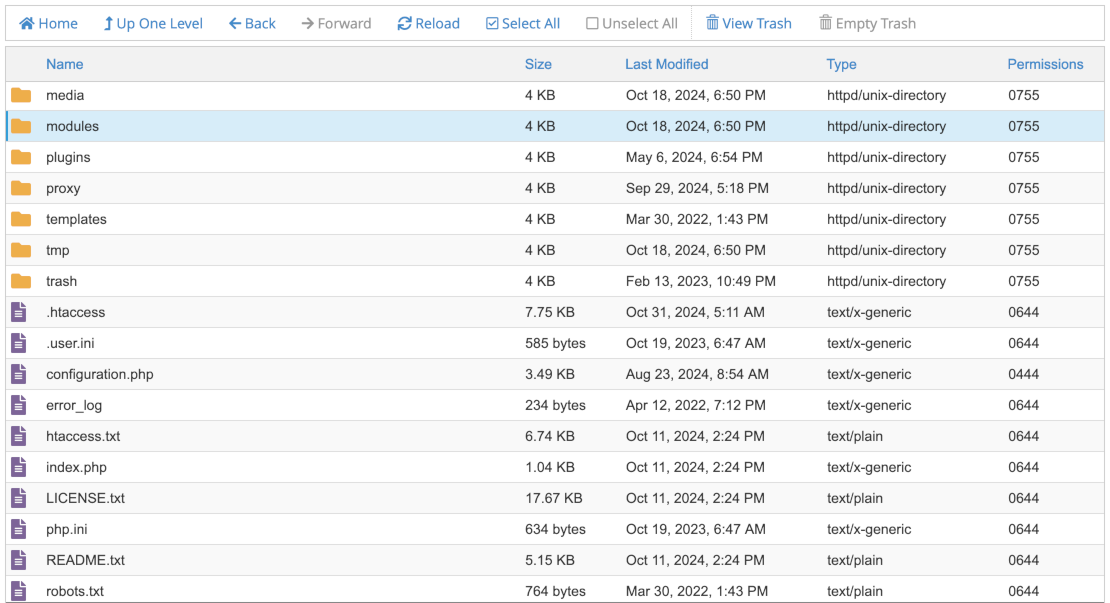Click the file icon beside index.php
This screenshot has height=603, width=1110.
click(17, 467)
